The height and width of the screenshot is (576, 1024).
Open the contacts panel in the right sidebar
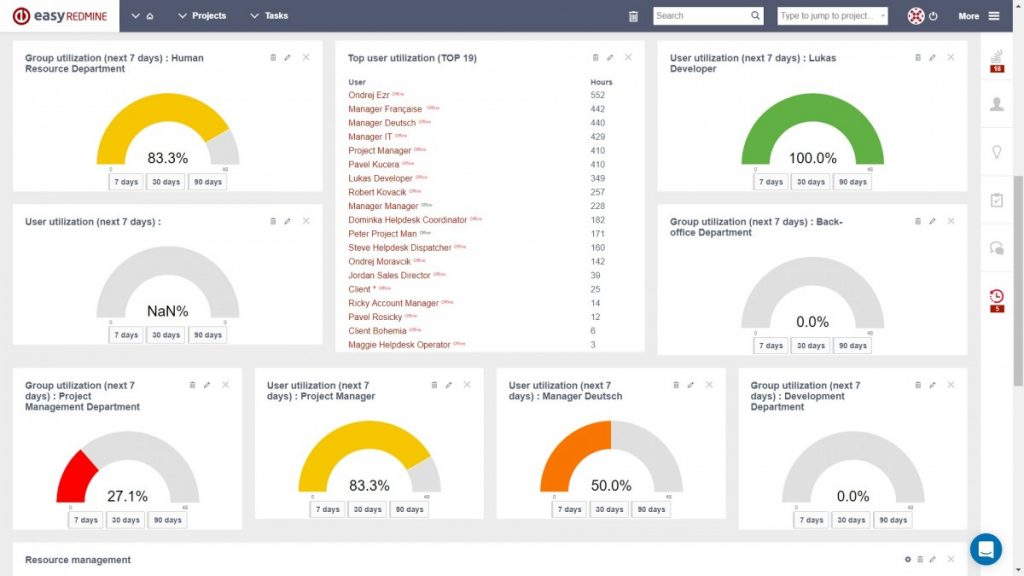(x=995, y=103)
